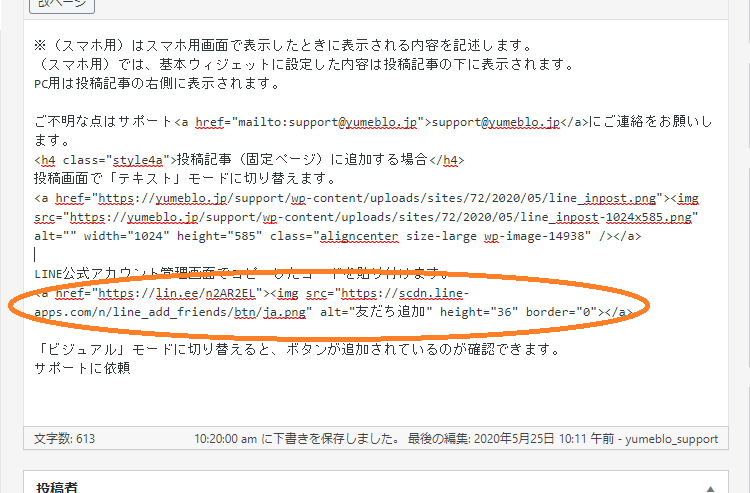Click the 下書きを保存しました status message
This screenshot has width=750, height=493.
[x=297, y=438]
